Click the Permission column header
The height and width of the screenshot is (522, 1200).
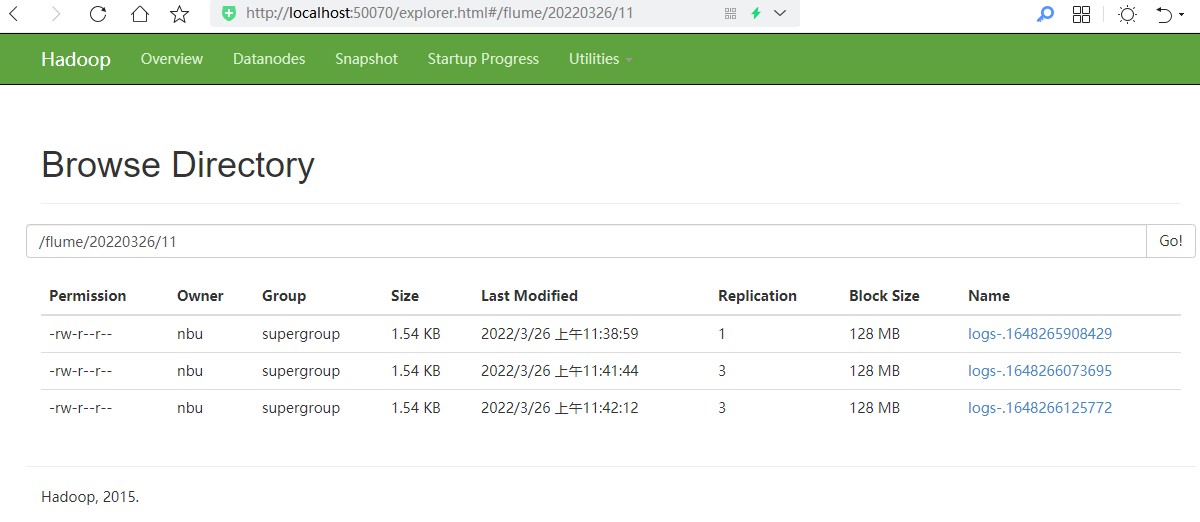click(x=88, y=296)
